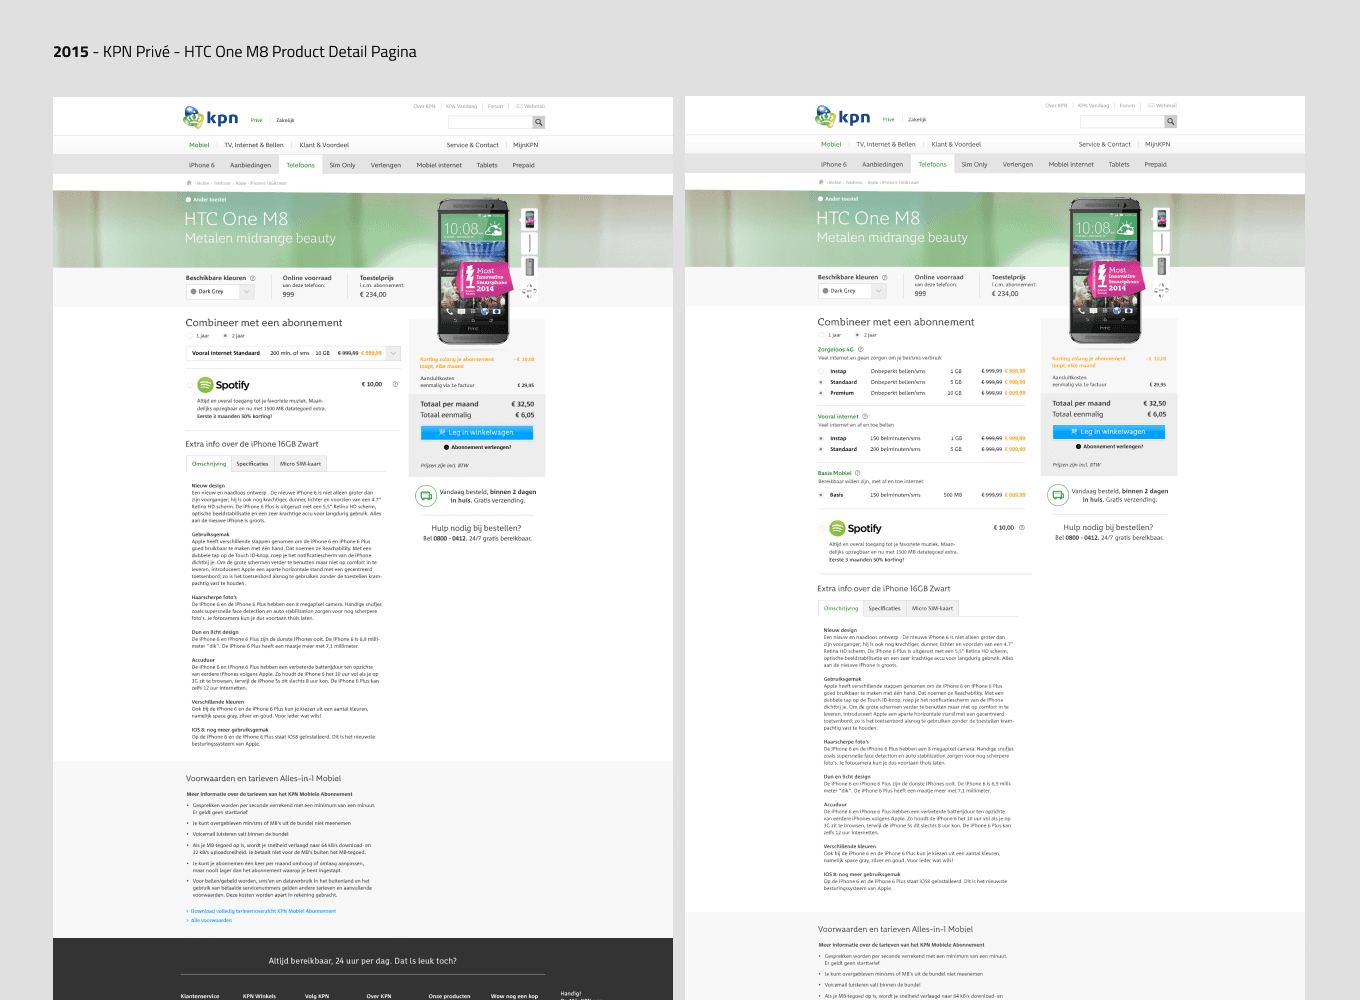
Task: Select Zorgeloos 4G Instap plan radio
Action: [x=821, y=371]
